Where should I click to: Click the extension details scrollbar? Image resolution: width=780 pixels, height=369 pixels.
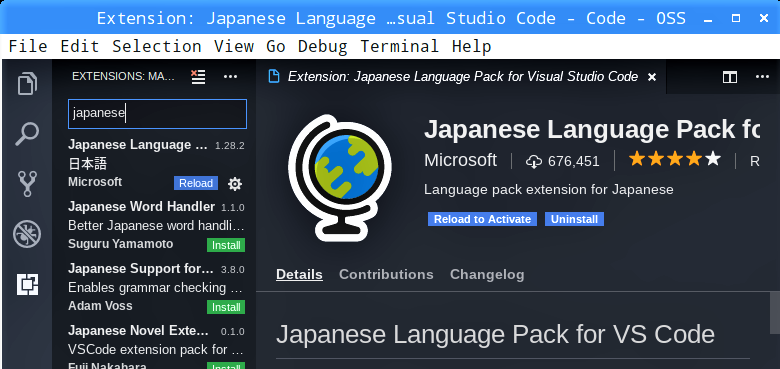pos(775,312)
